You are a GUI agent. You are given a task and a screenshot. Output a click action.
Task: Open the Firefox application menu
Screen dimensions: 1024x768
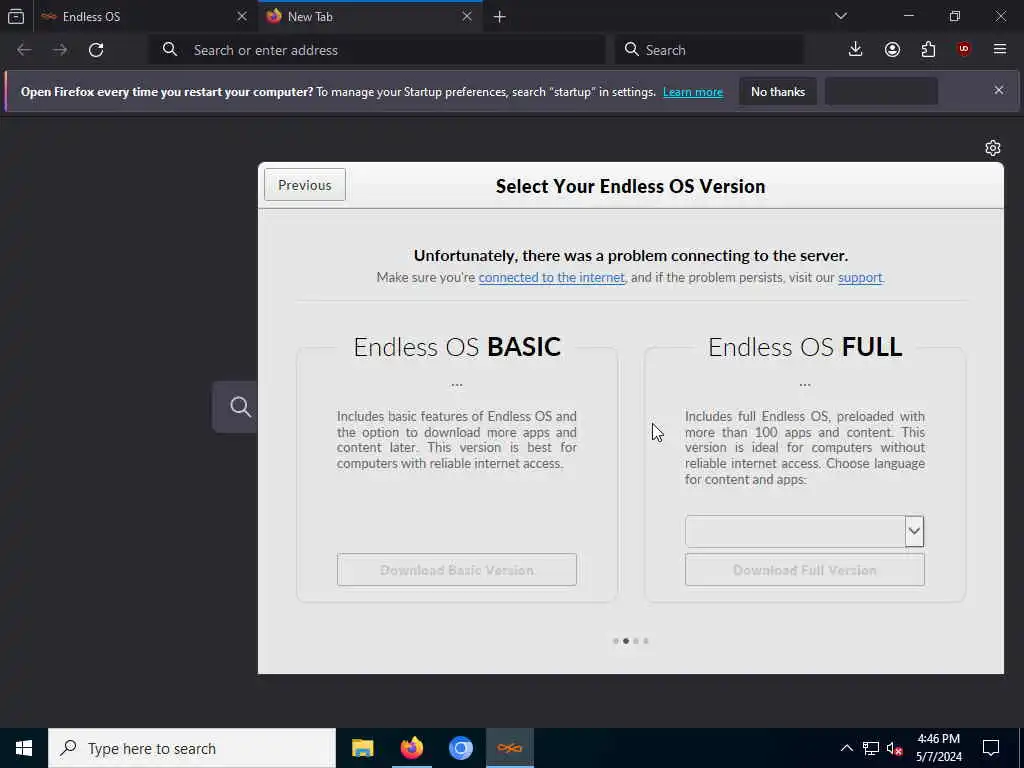[x=1000, y=50]
